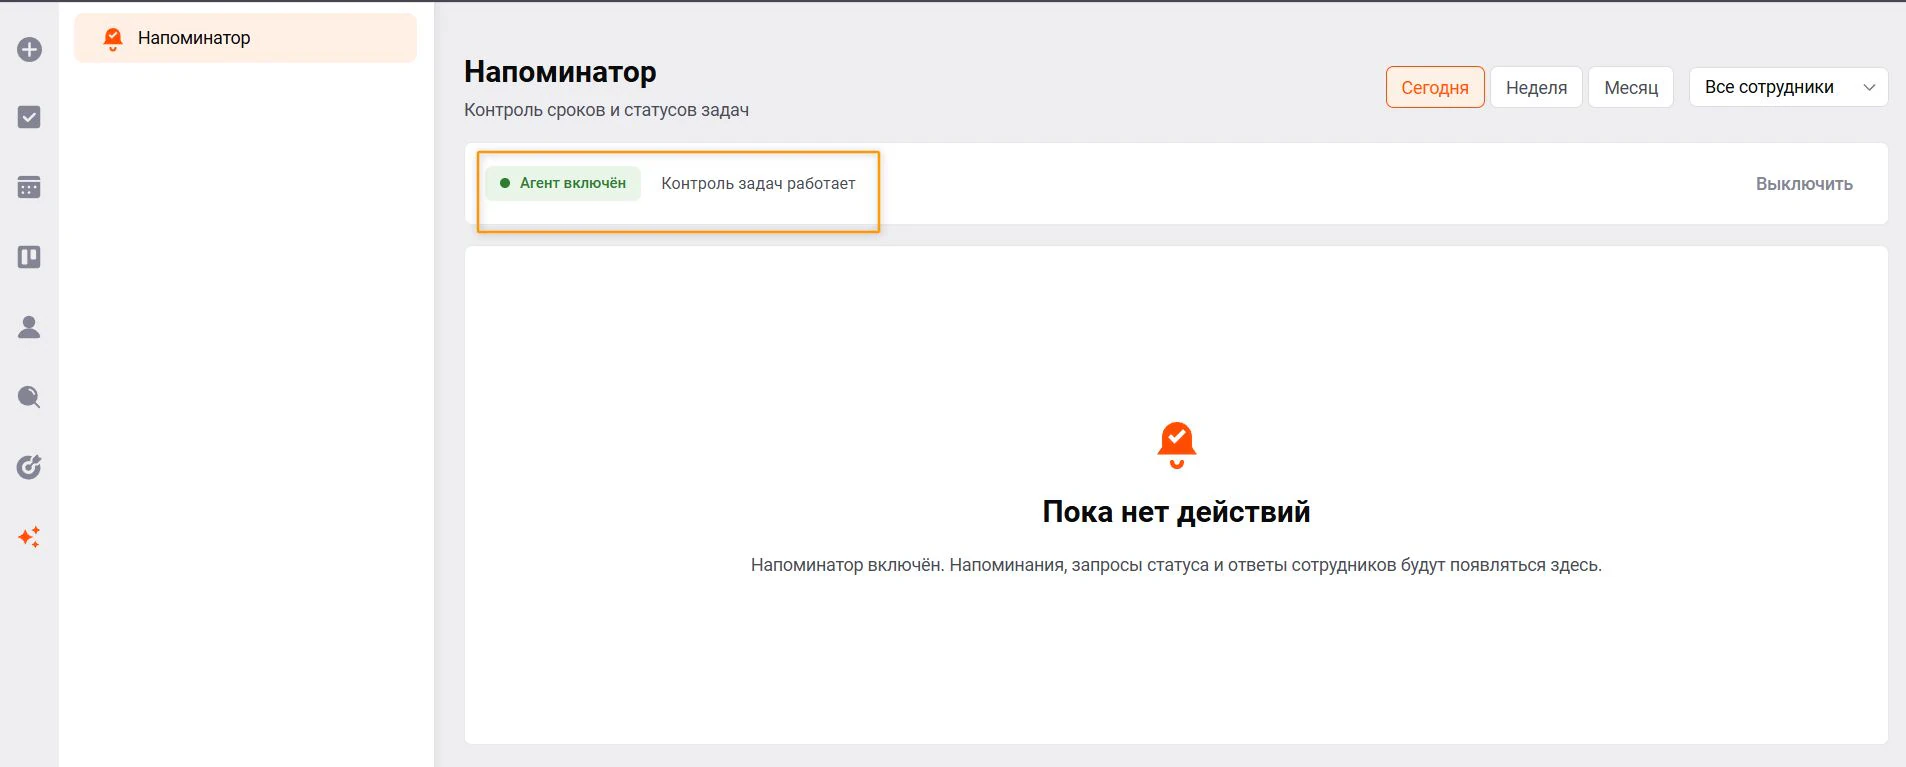This screenshot has width=1906, height=767.
Task: Click the search magnifier icon in sidebar
Action: (29, 397)
